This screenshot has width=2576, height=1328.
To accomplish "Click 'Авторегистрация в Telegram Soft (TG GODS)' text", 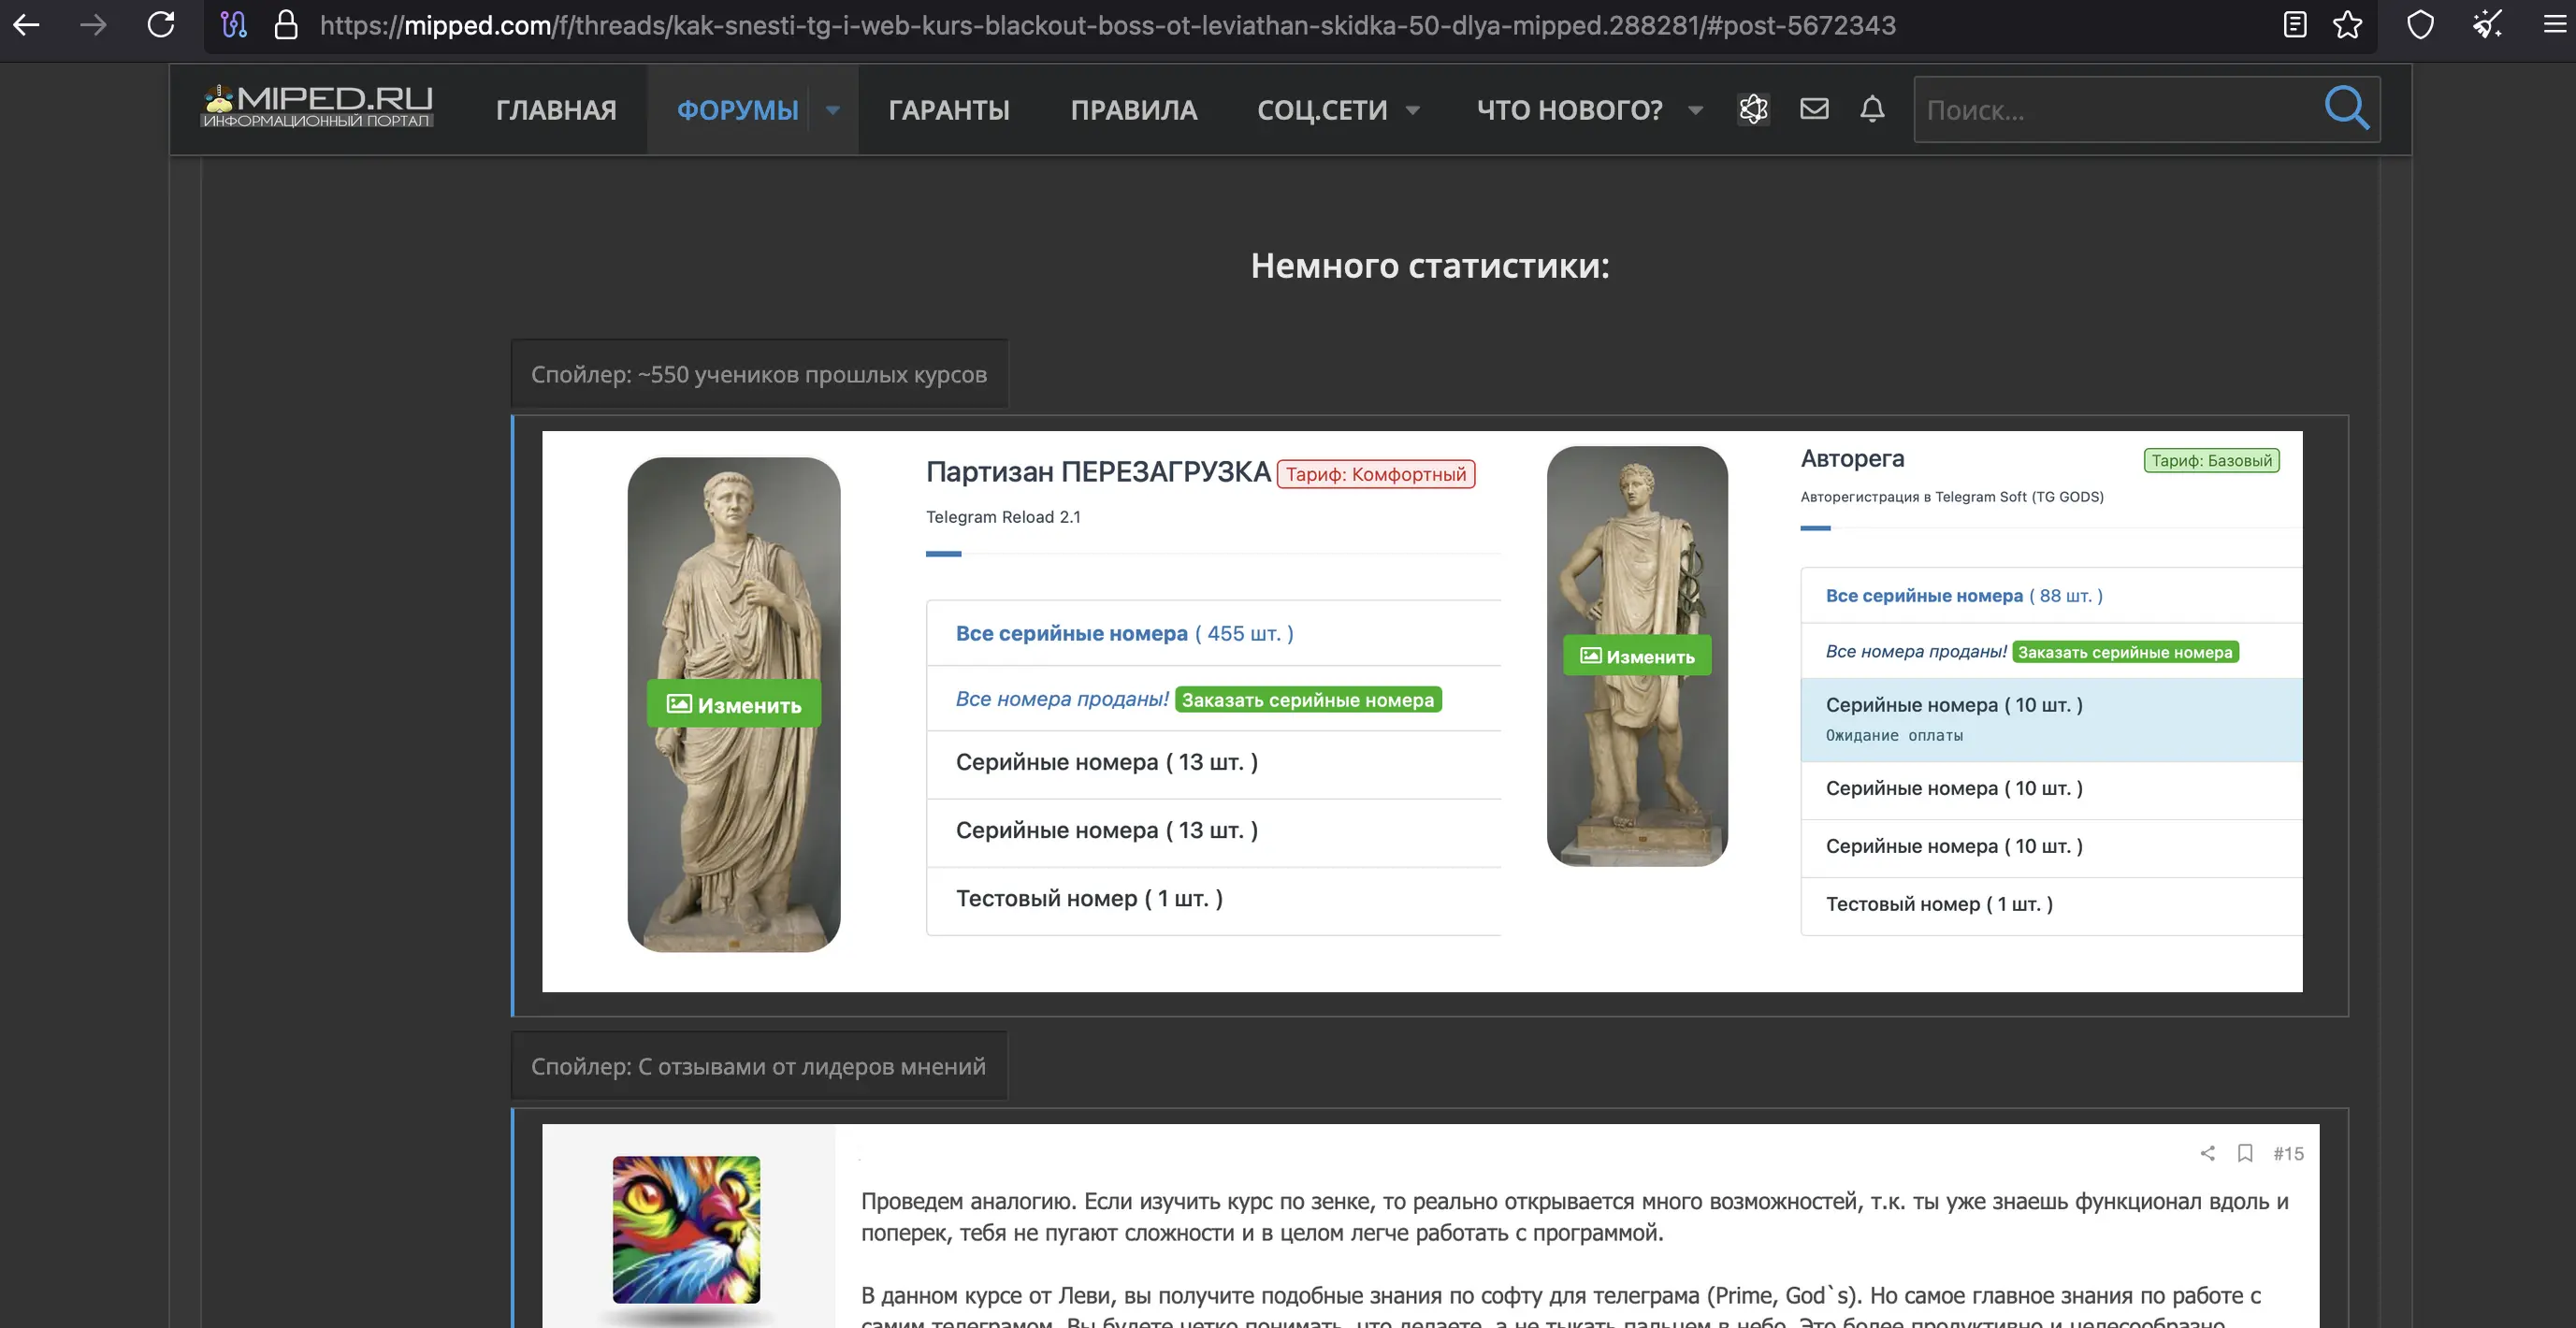I will [1952, 497].
